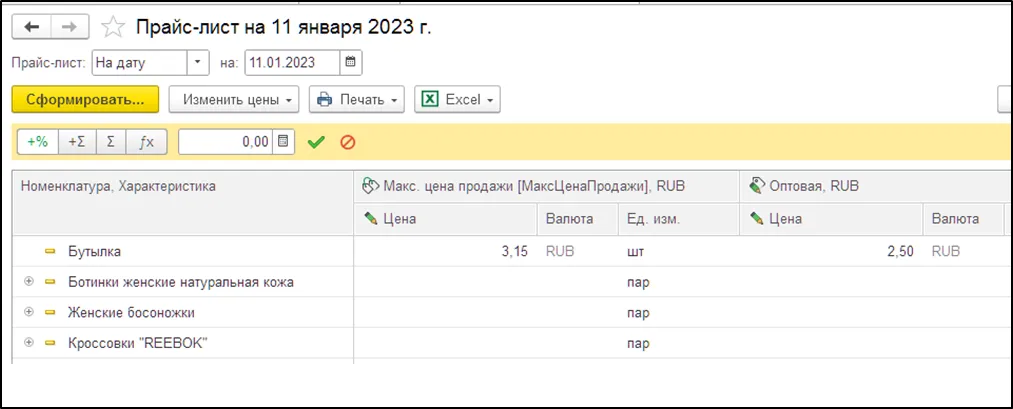Open the Печать dropdown menu

[356, 100]
